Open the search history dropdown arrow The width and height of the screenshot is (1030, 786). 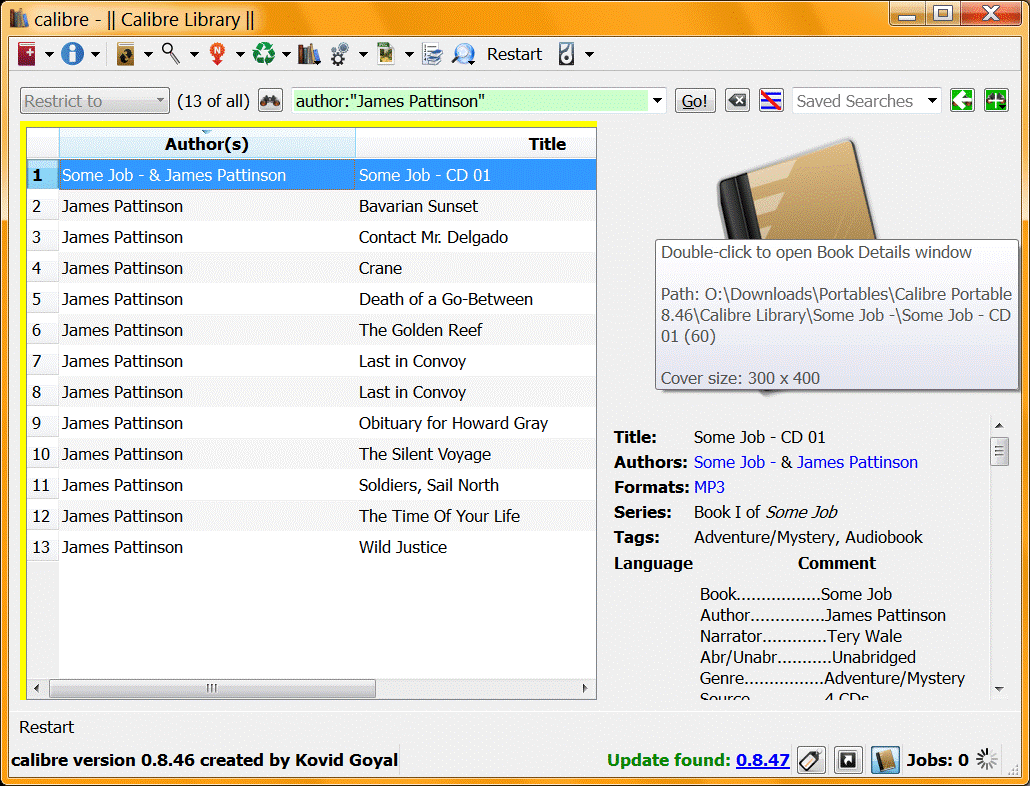tap(657, 101)
